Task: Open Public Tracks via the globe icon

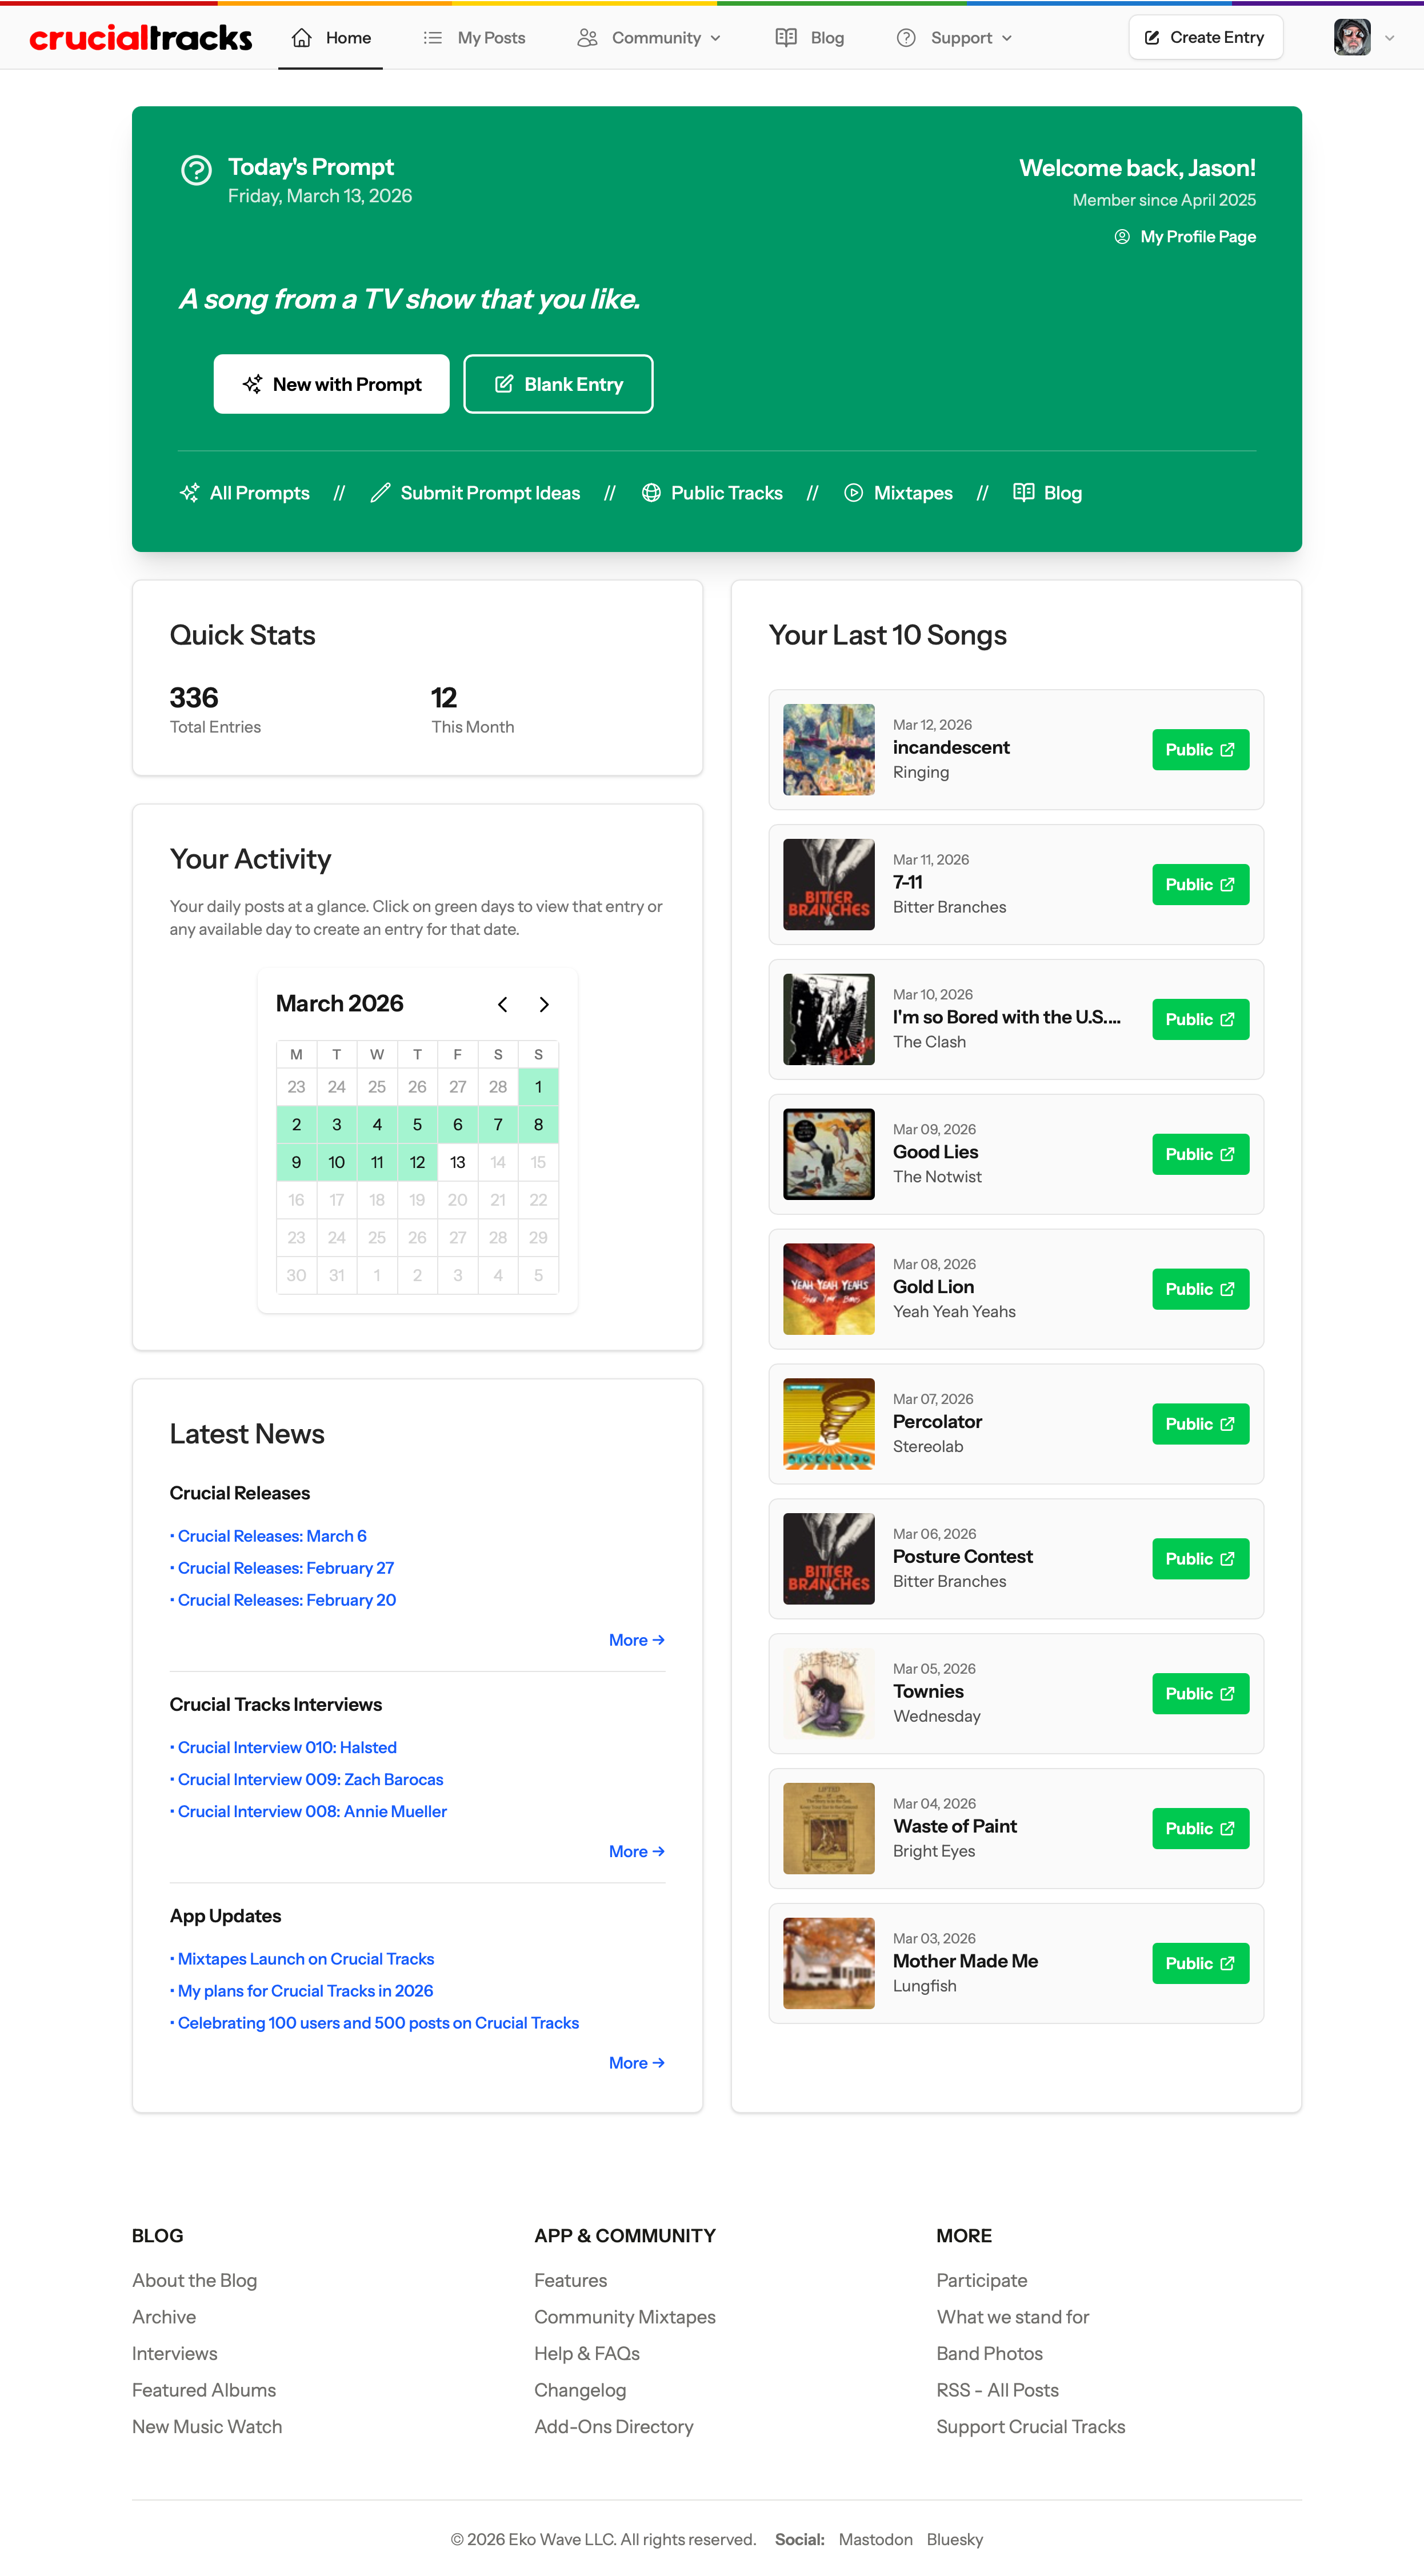Action: tap(652, 493)
